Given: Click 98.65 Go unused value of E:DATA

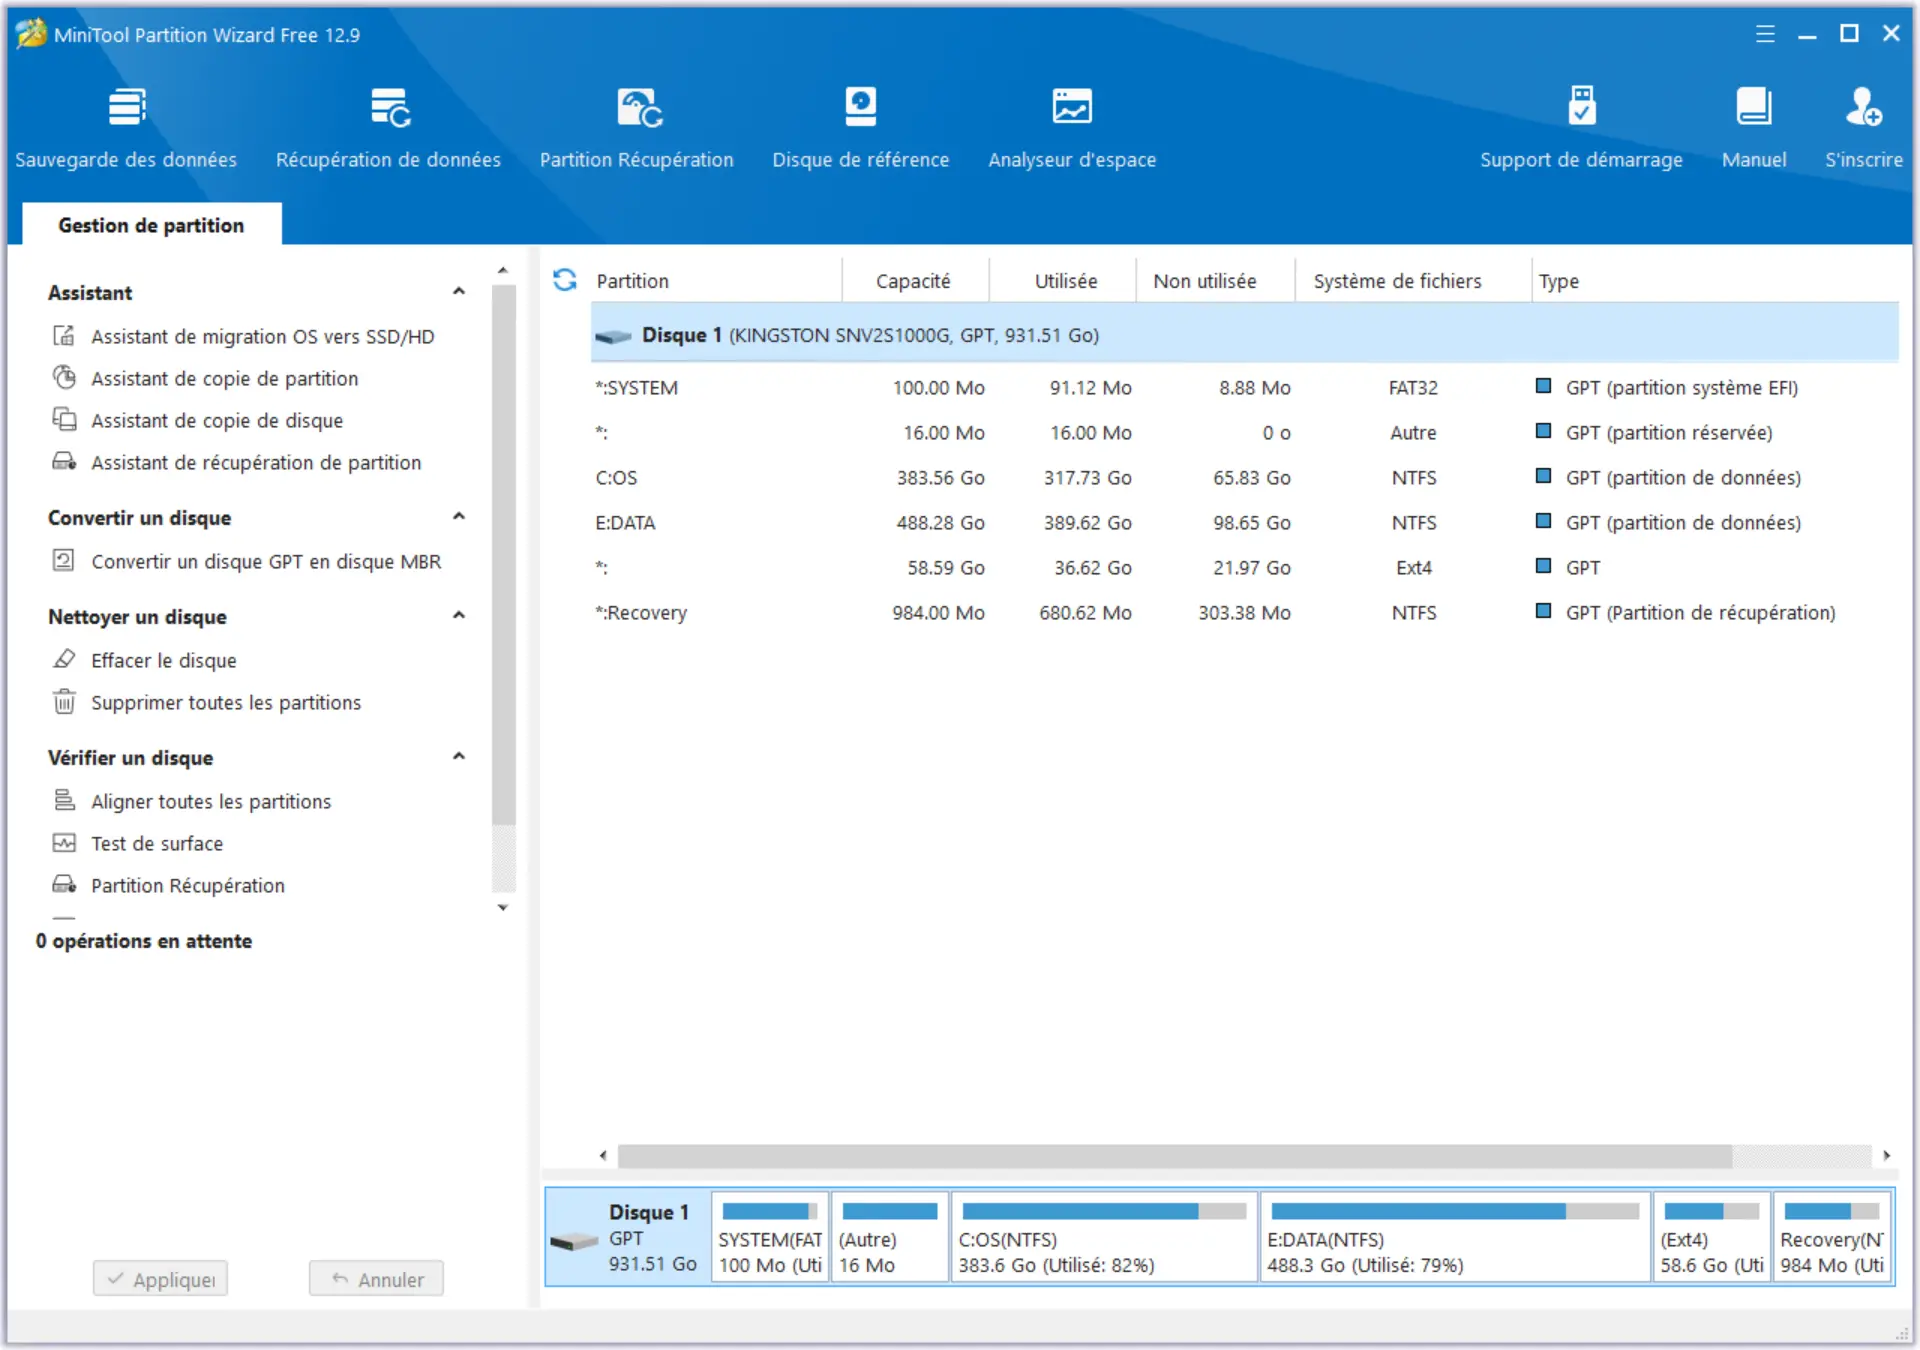Looking at the screenshot, I should coord(1252,523).
